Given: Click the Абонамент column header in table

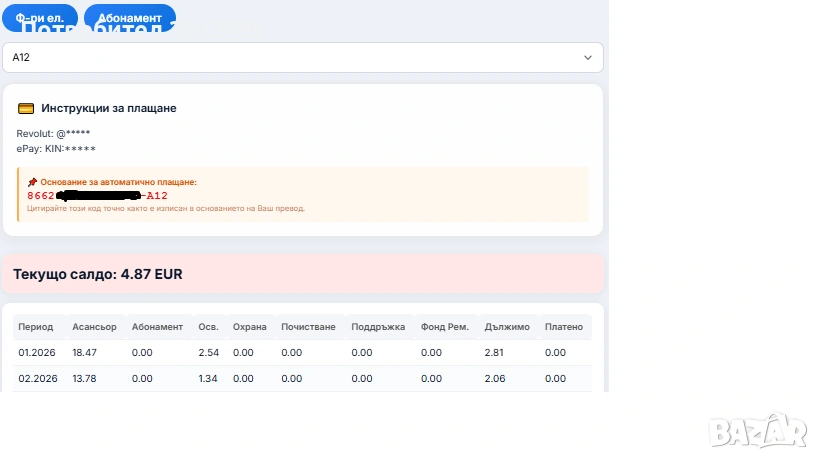Looking at the screenshot, I should click(x=157, y=327).
